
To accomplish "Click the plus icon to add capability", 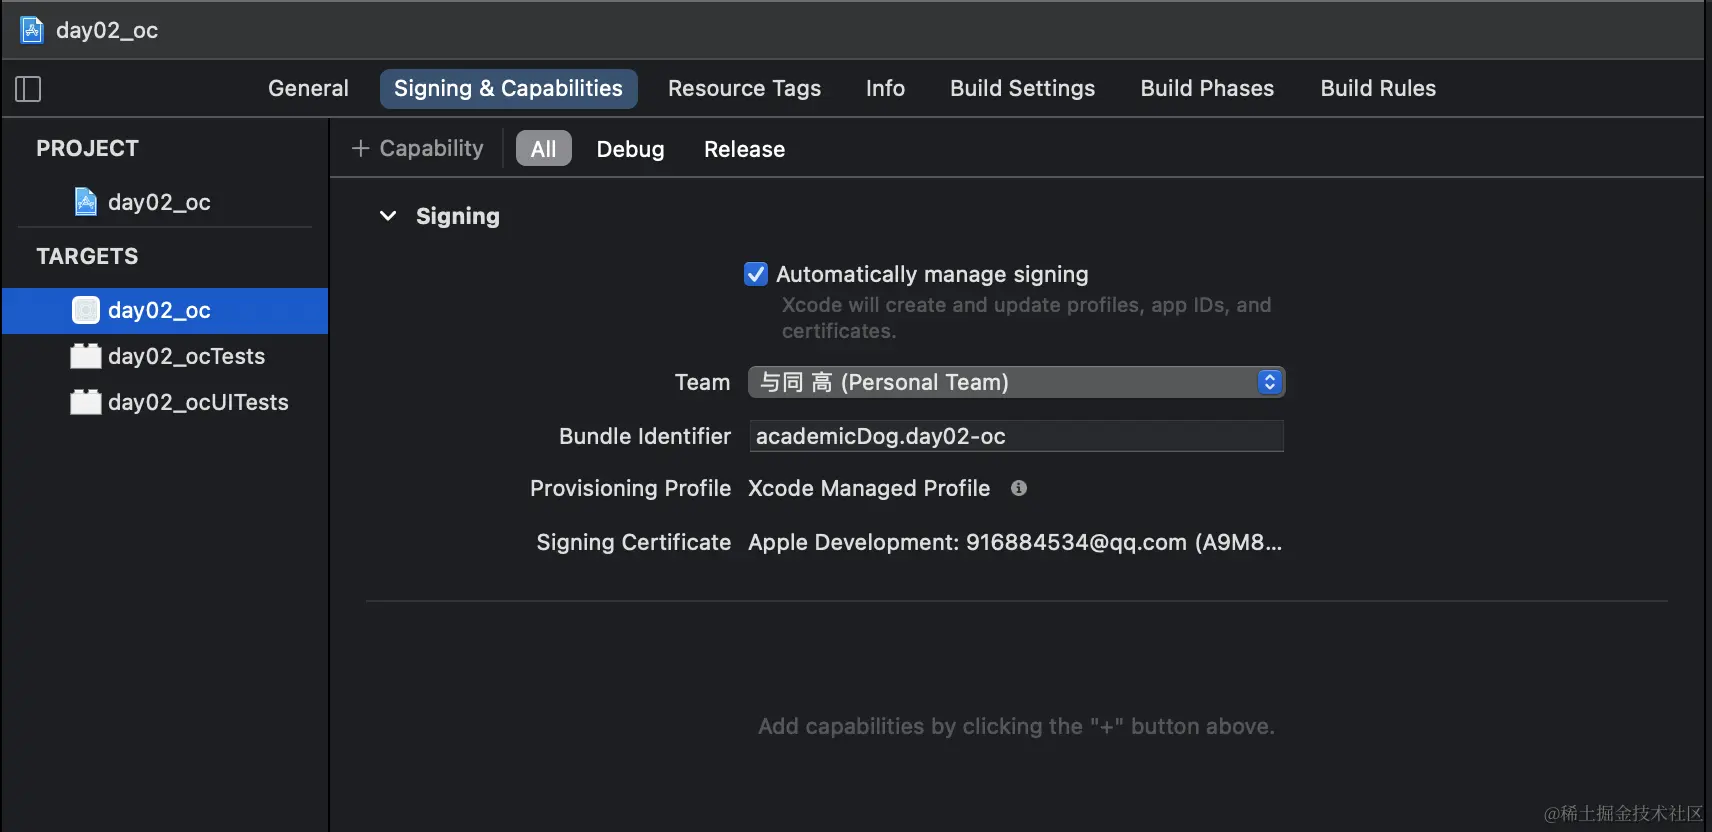I will [360, 148].
